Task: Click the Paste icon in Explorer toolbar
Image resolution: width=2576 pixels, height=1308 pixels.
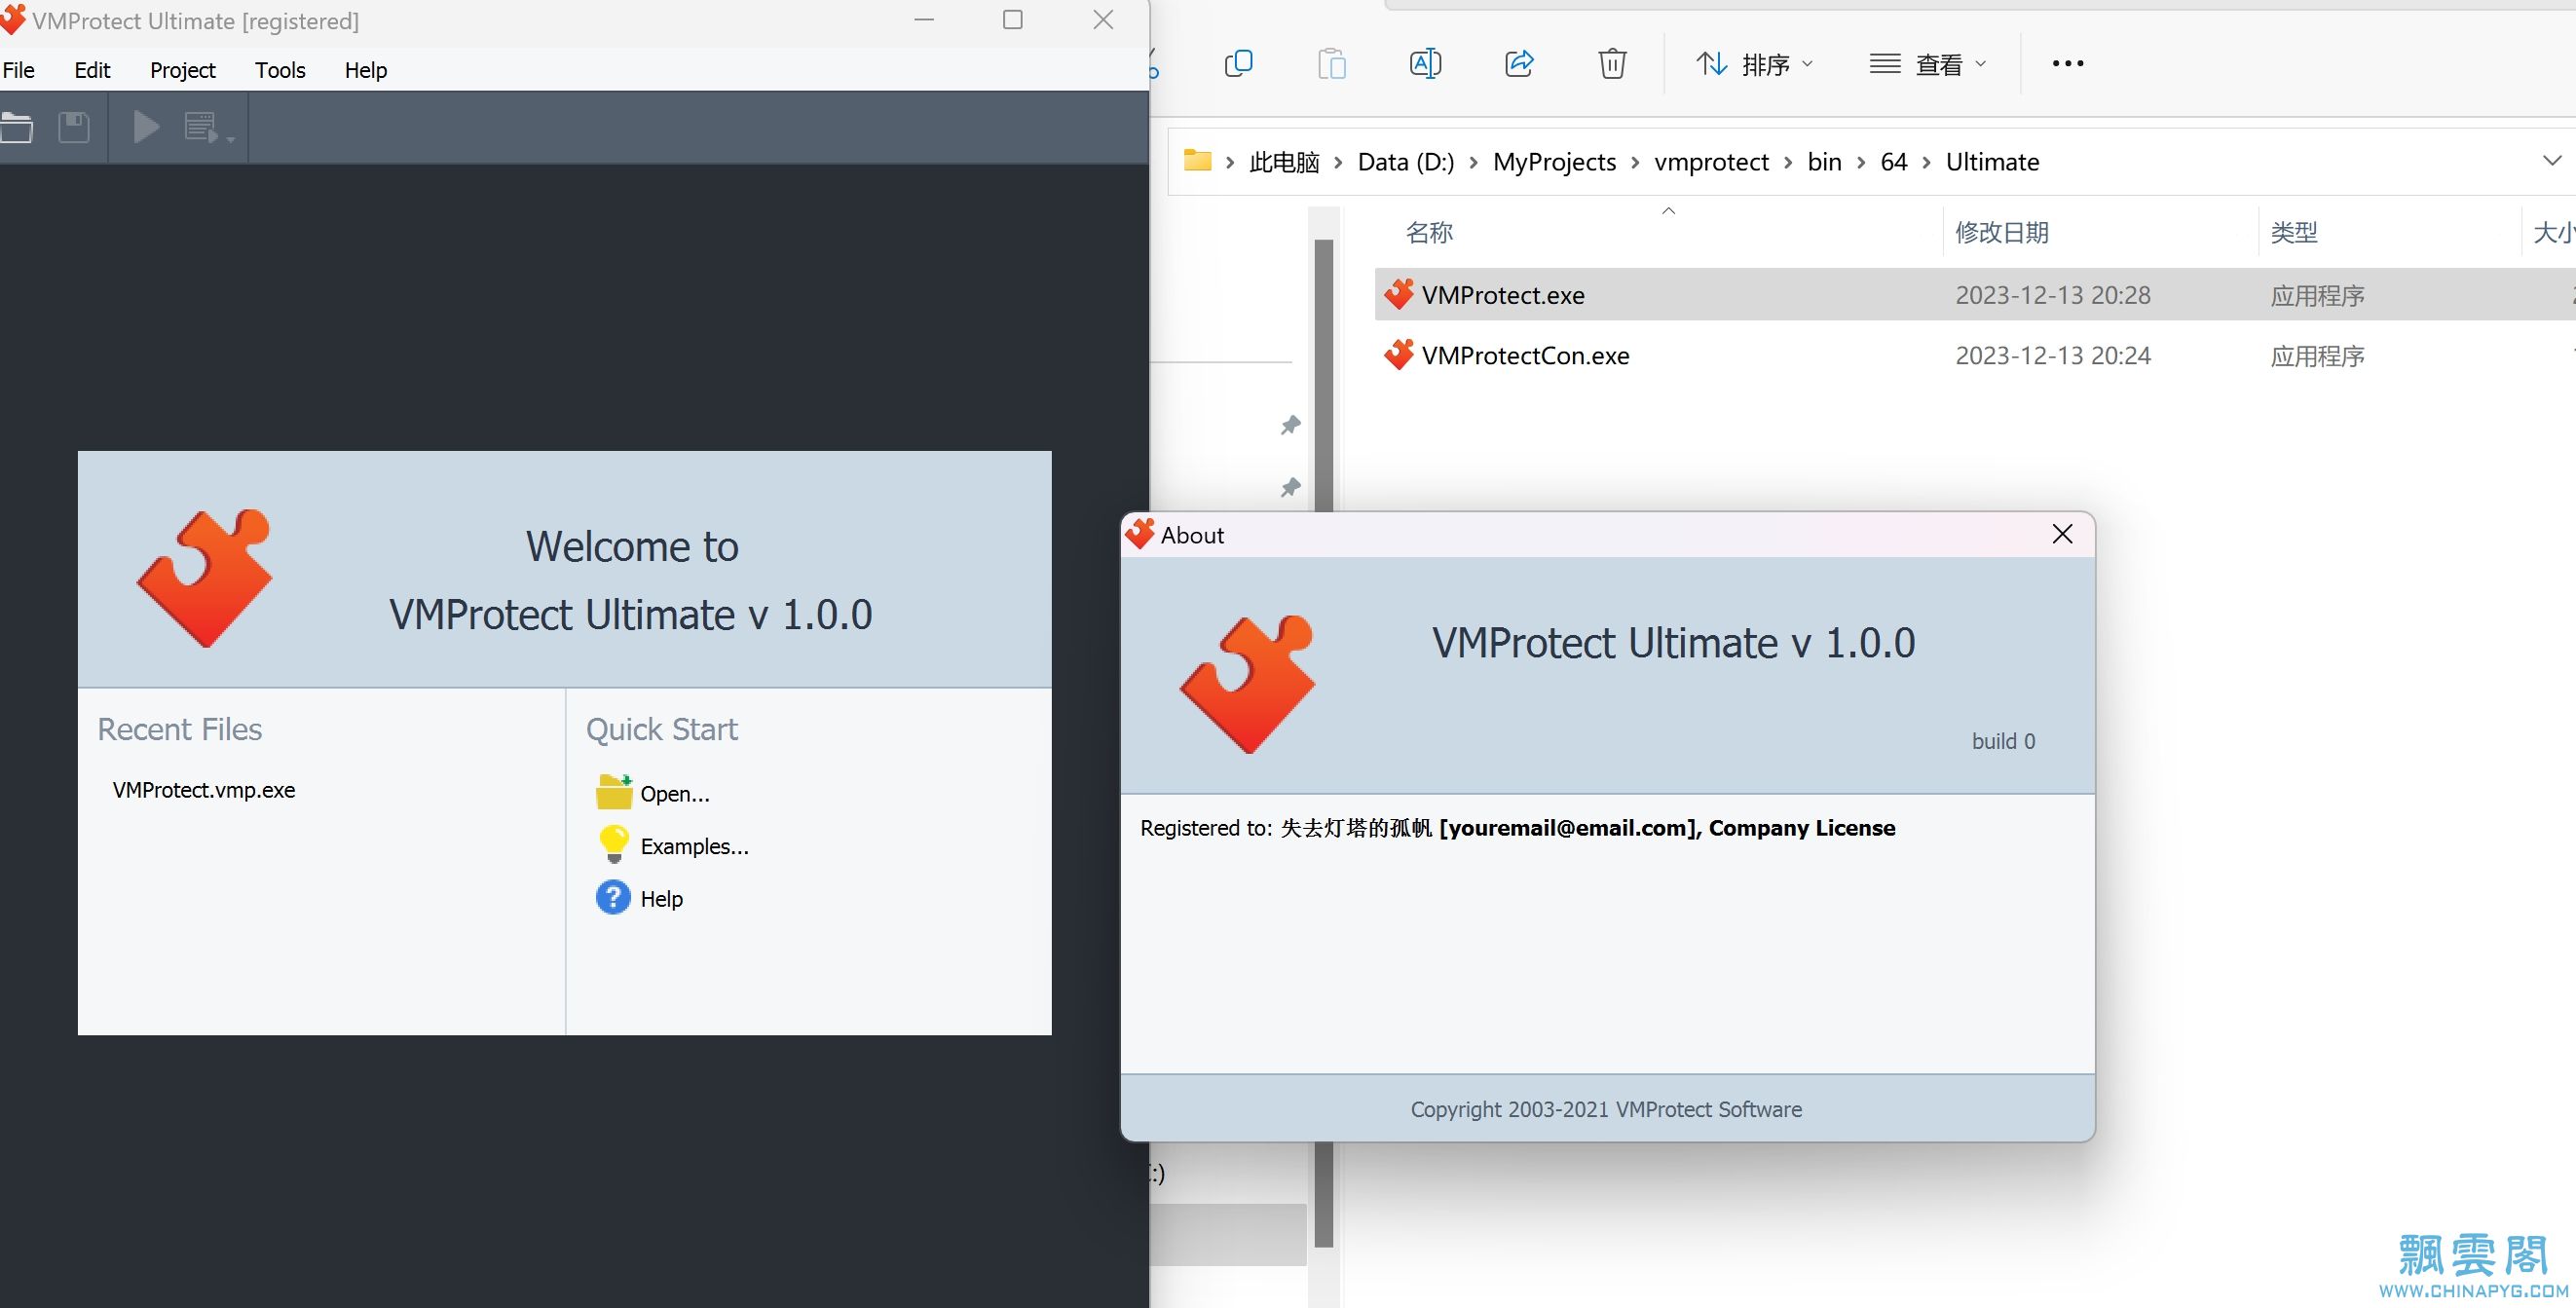Action: pyautogui.click(x=1332, y=64)
